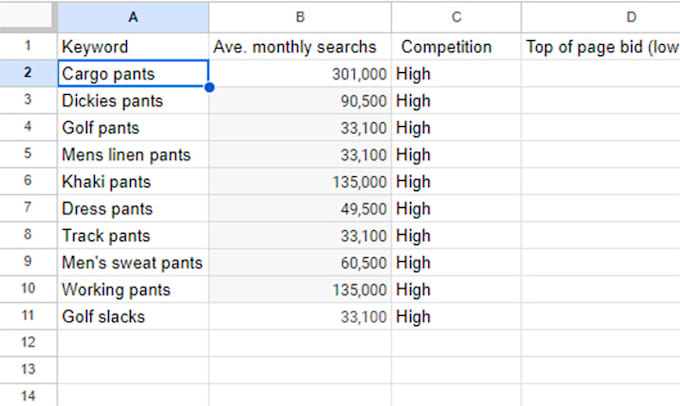Viewport: 680px width, 406px height.
Task: Click the "Keyword" header cell
Action: (x=133, y=46)
